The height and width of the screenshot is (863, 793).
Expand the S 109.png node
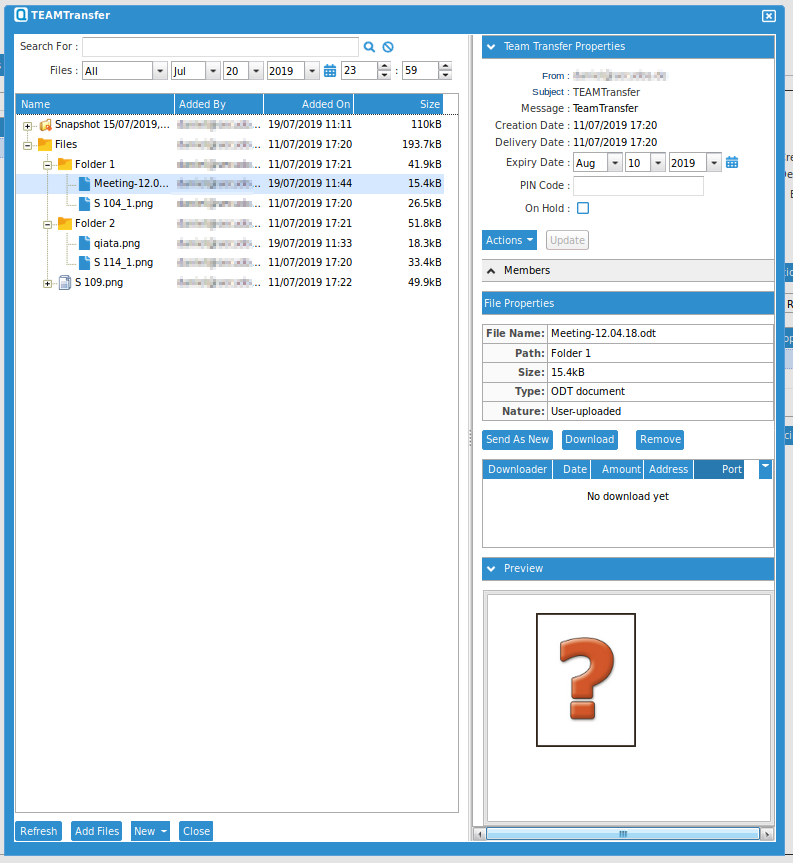tap(47, 284)
